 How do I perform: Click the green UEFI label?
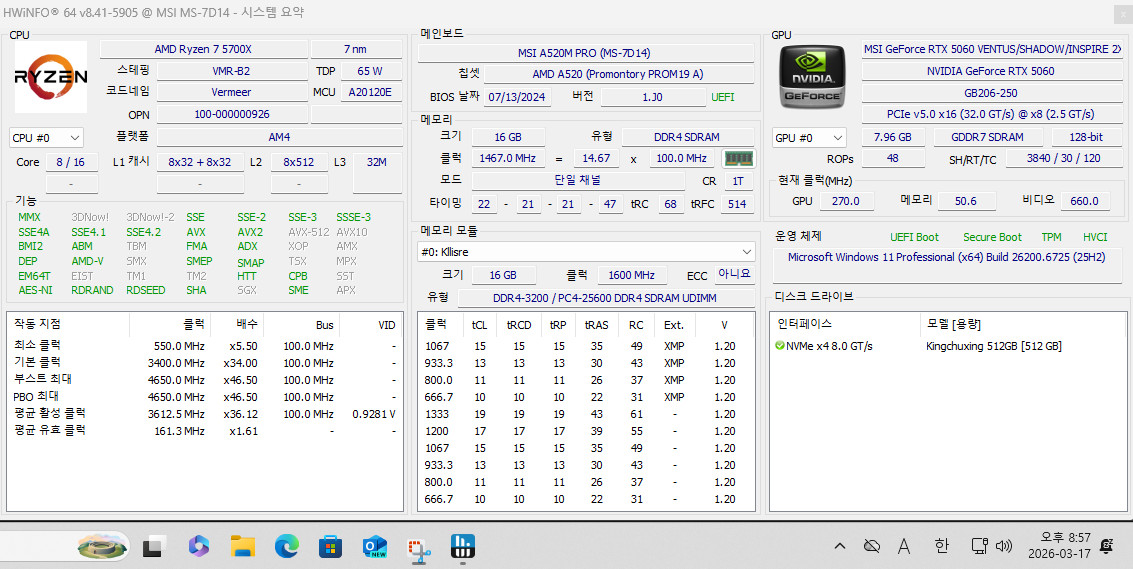723,97
